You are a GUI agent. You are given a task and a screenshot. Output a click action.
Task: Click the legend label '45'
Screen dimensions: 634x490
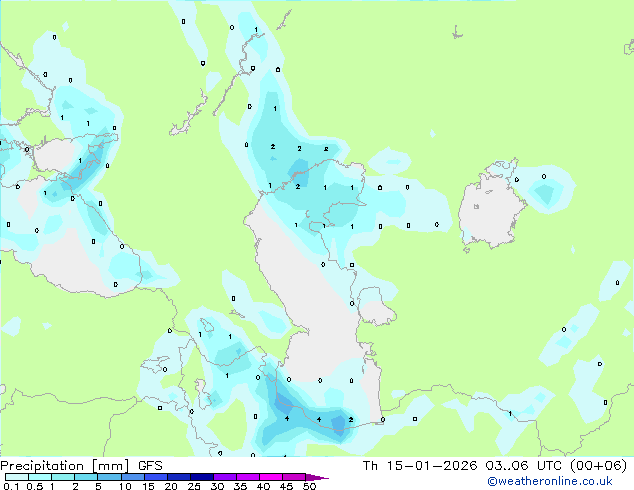(x=287, y=486)
